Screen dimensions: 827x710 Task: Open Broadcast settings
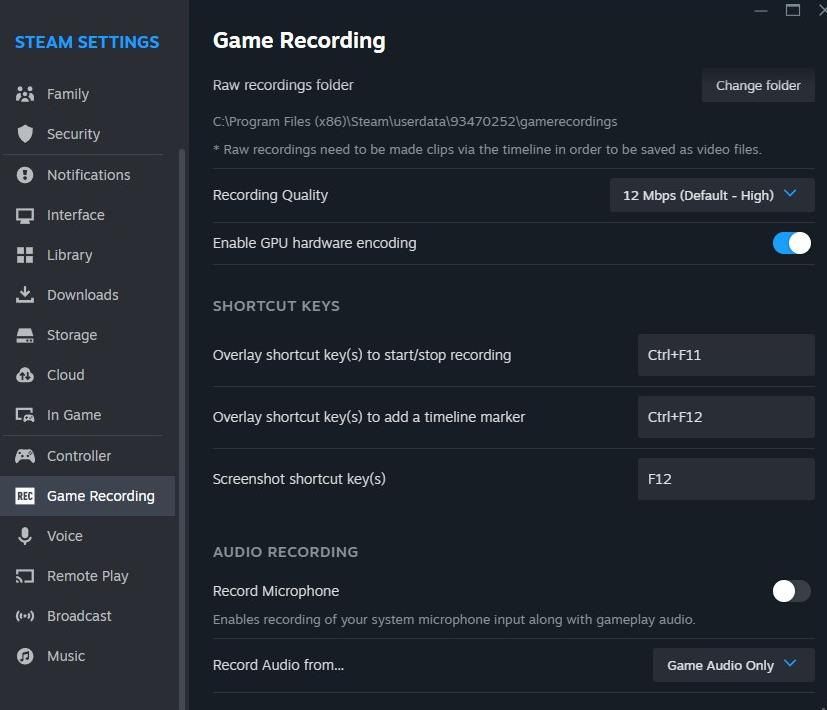(79, 616)
